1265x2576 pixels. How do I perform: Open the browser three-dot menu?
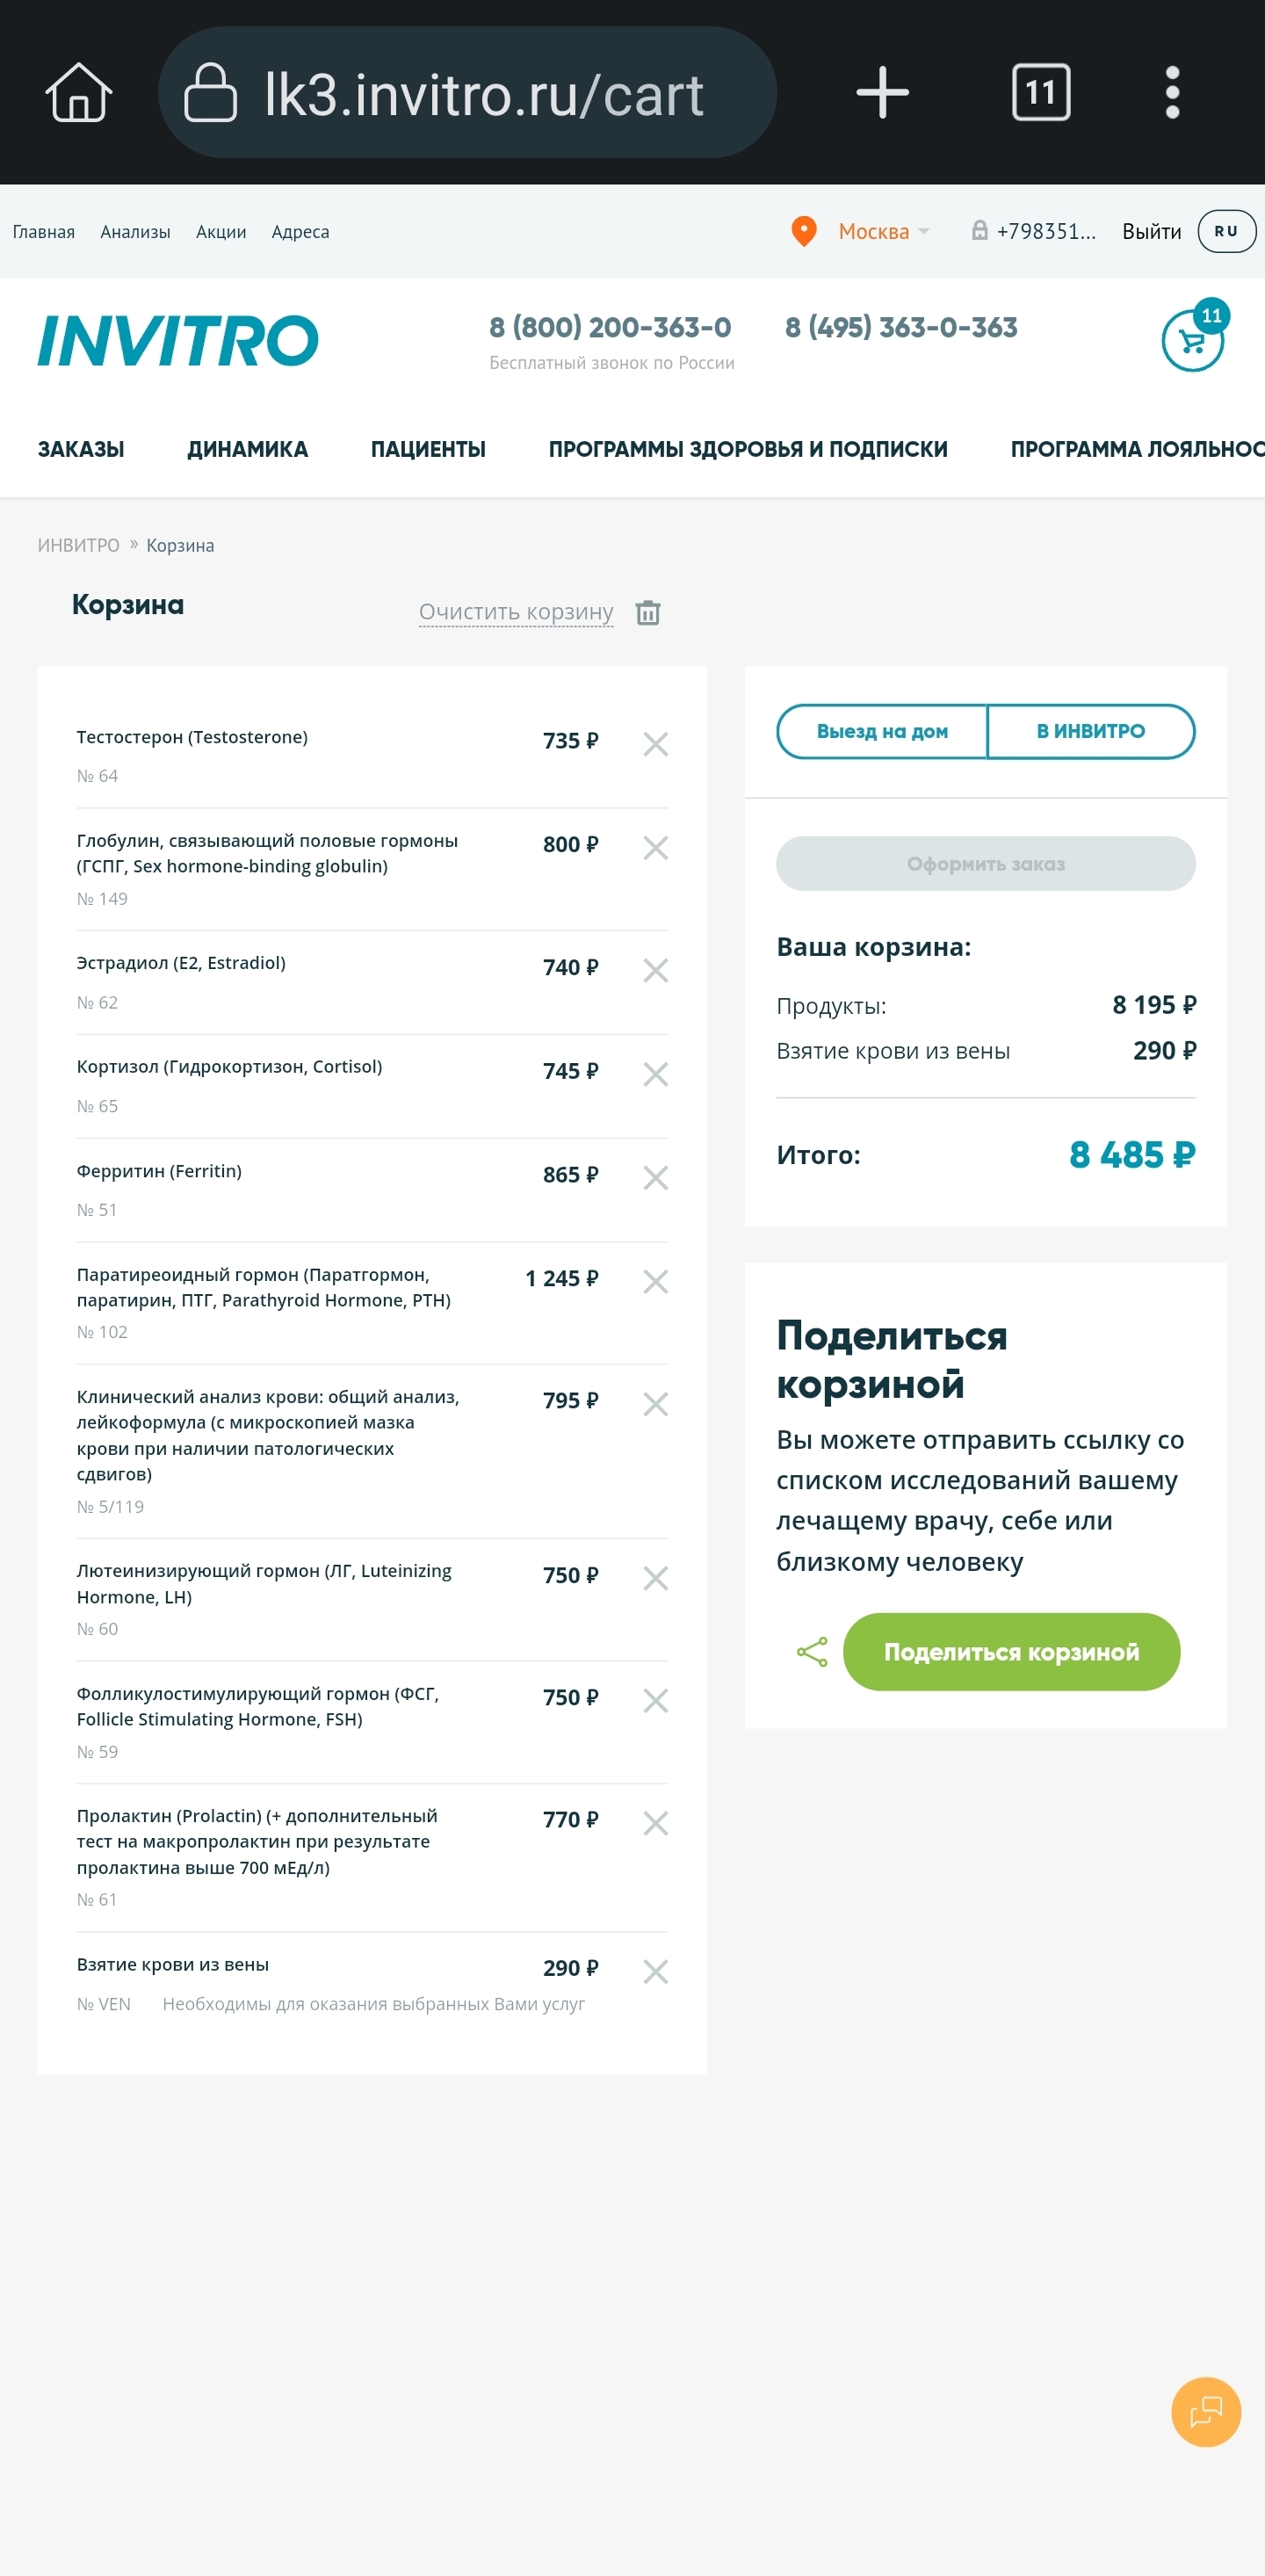tap(1172, 93)
